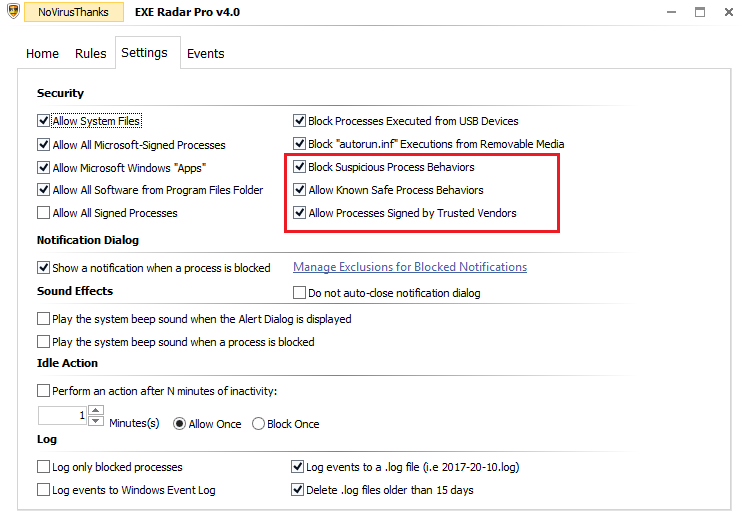Enable Do not auto-close notification dialog
Image resolution: width=749 pixels, height=525 pixels.
coord(299,293)
